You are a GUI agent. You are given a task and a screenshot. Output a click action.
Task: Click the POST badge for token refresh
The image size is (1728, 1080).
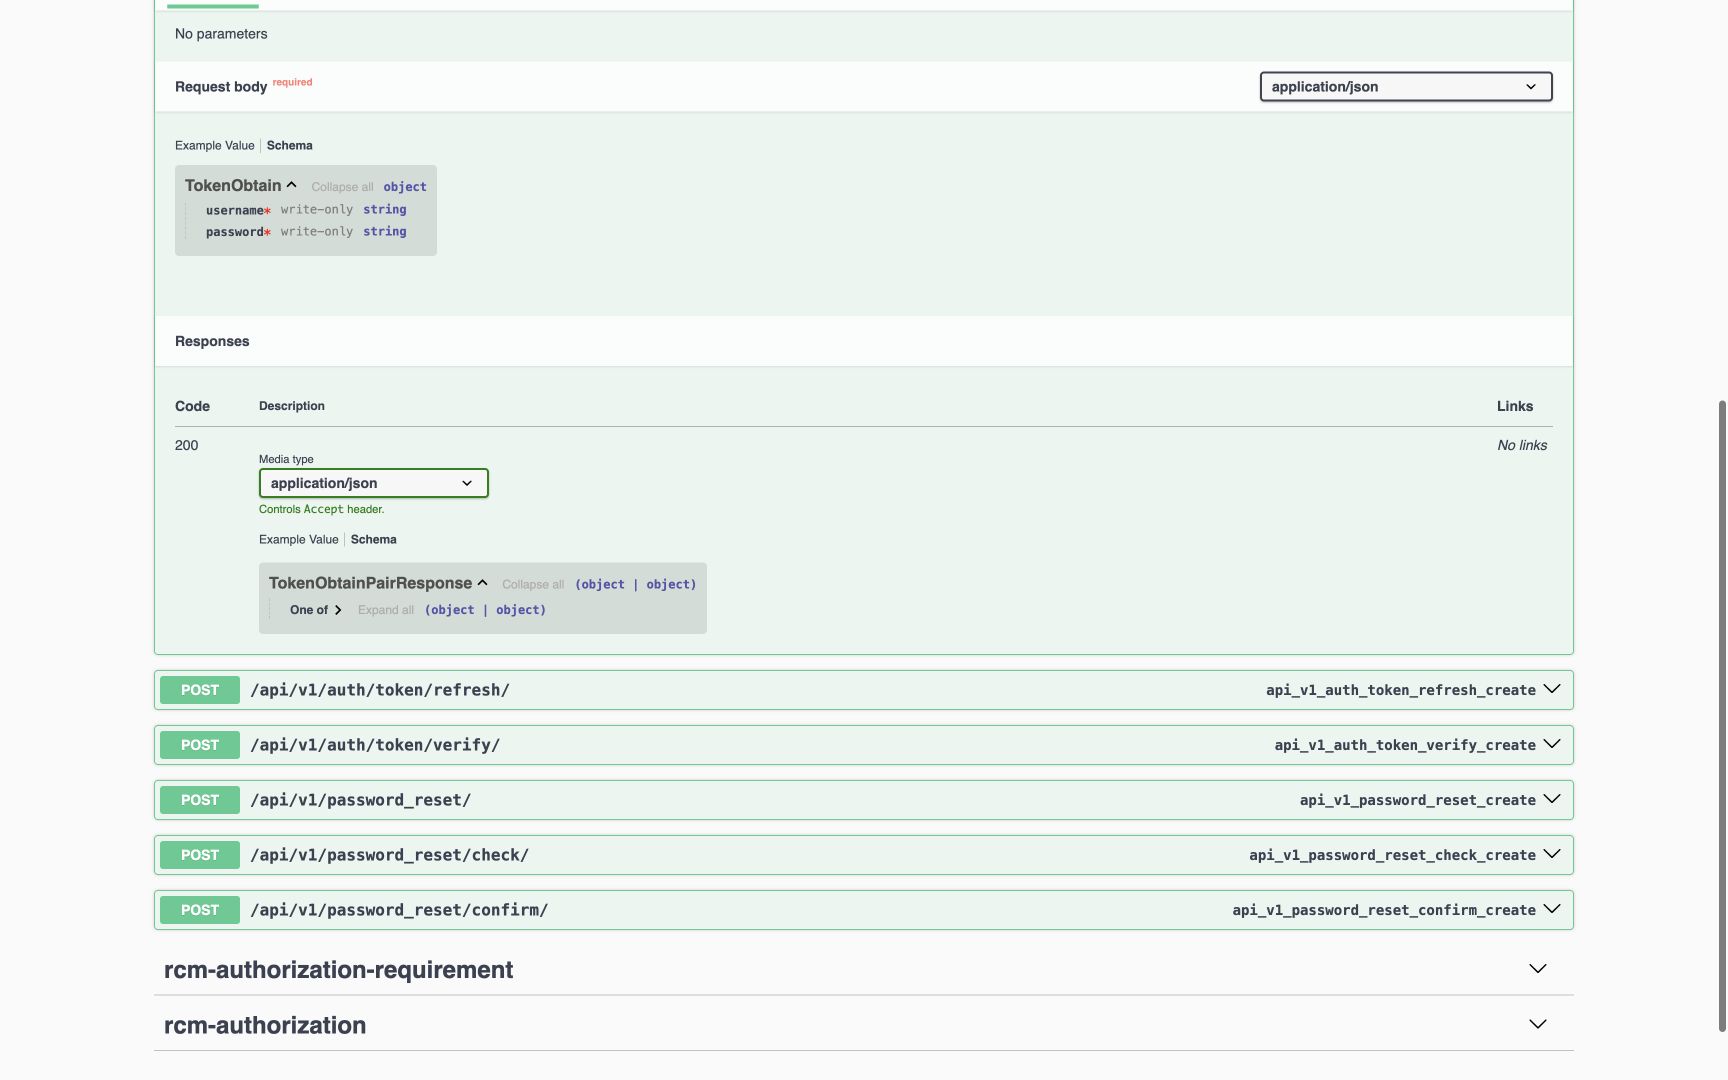(x=200, y=690)
